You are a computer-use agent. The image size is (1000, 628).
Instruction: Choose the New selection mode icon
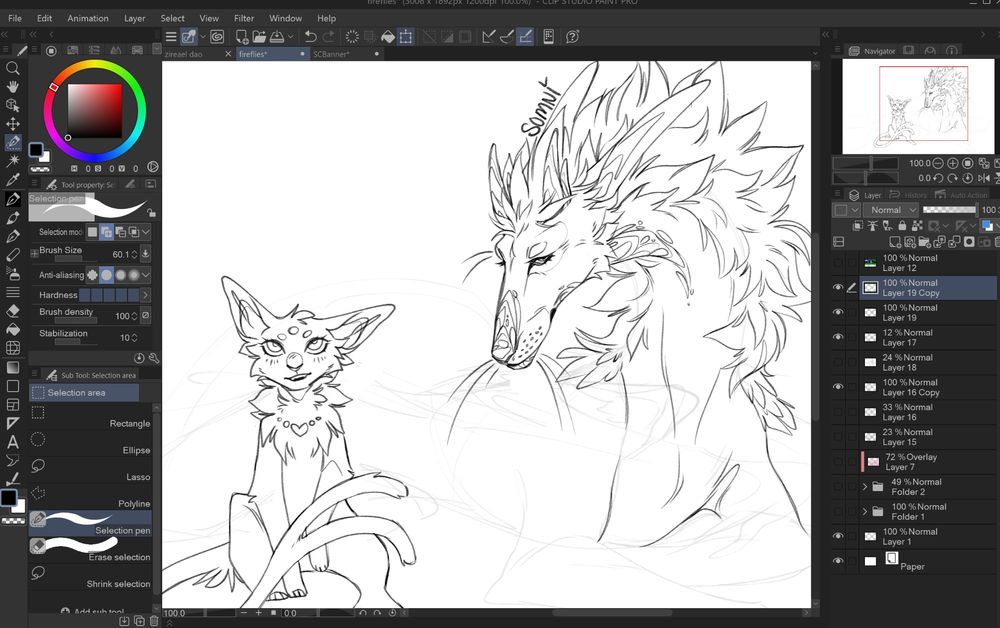[x=92, y=232]
